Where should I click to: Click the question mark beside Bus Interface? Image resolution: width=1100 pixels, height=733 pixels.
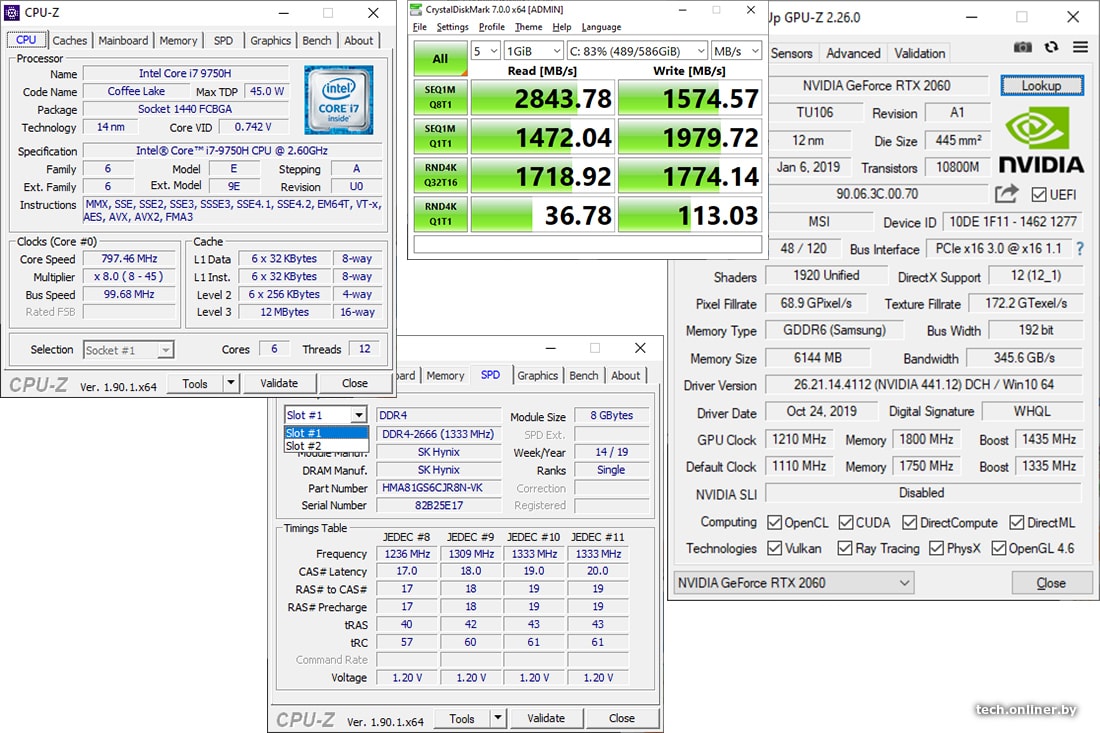click(x=1080, y=248)
